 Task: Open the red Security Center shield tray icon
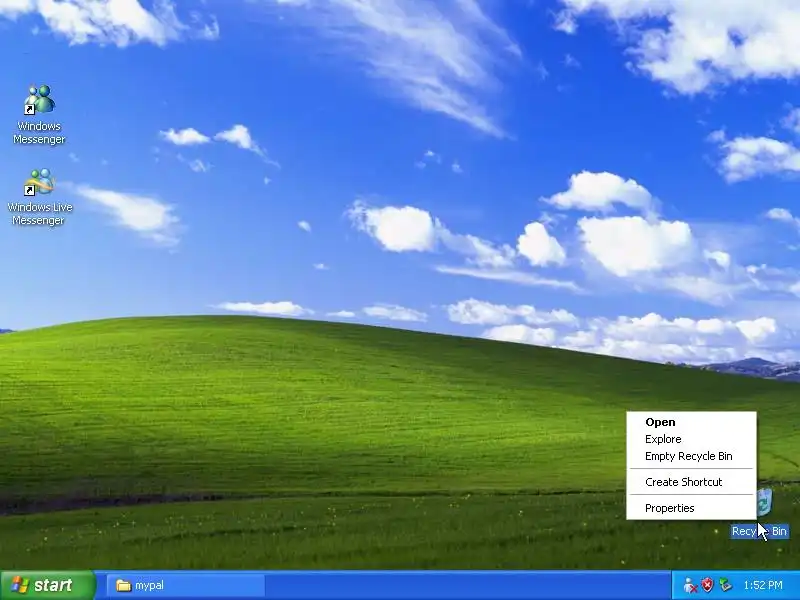tap(707, 585)
